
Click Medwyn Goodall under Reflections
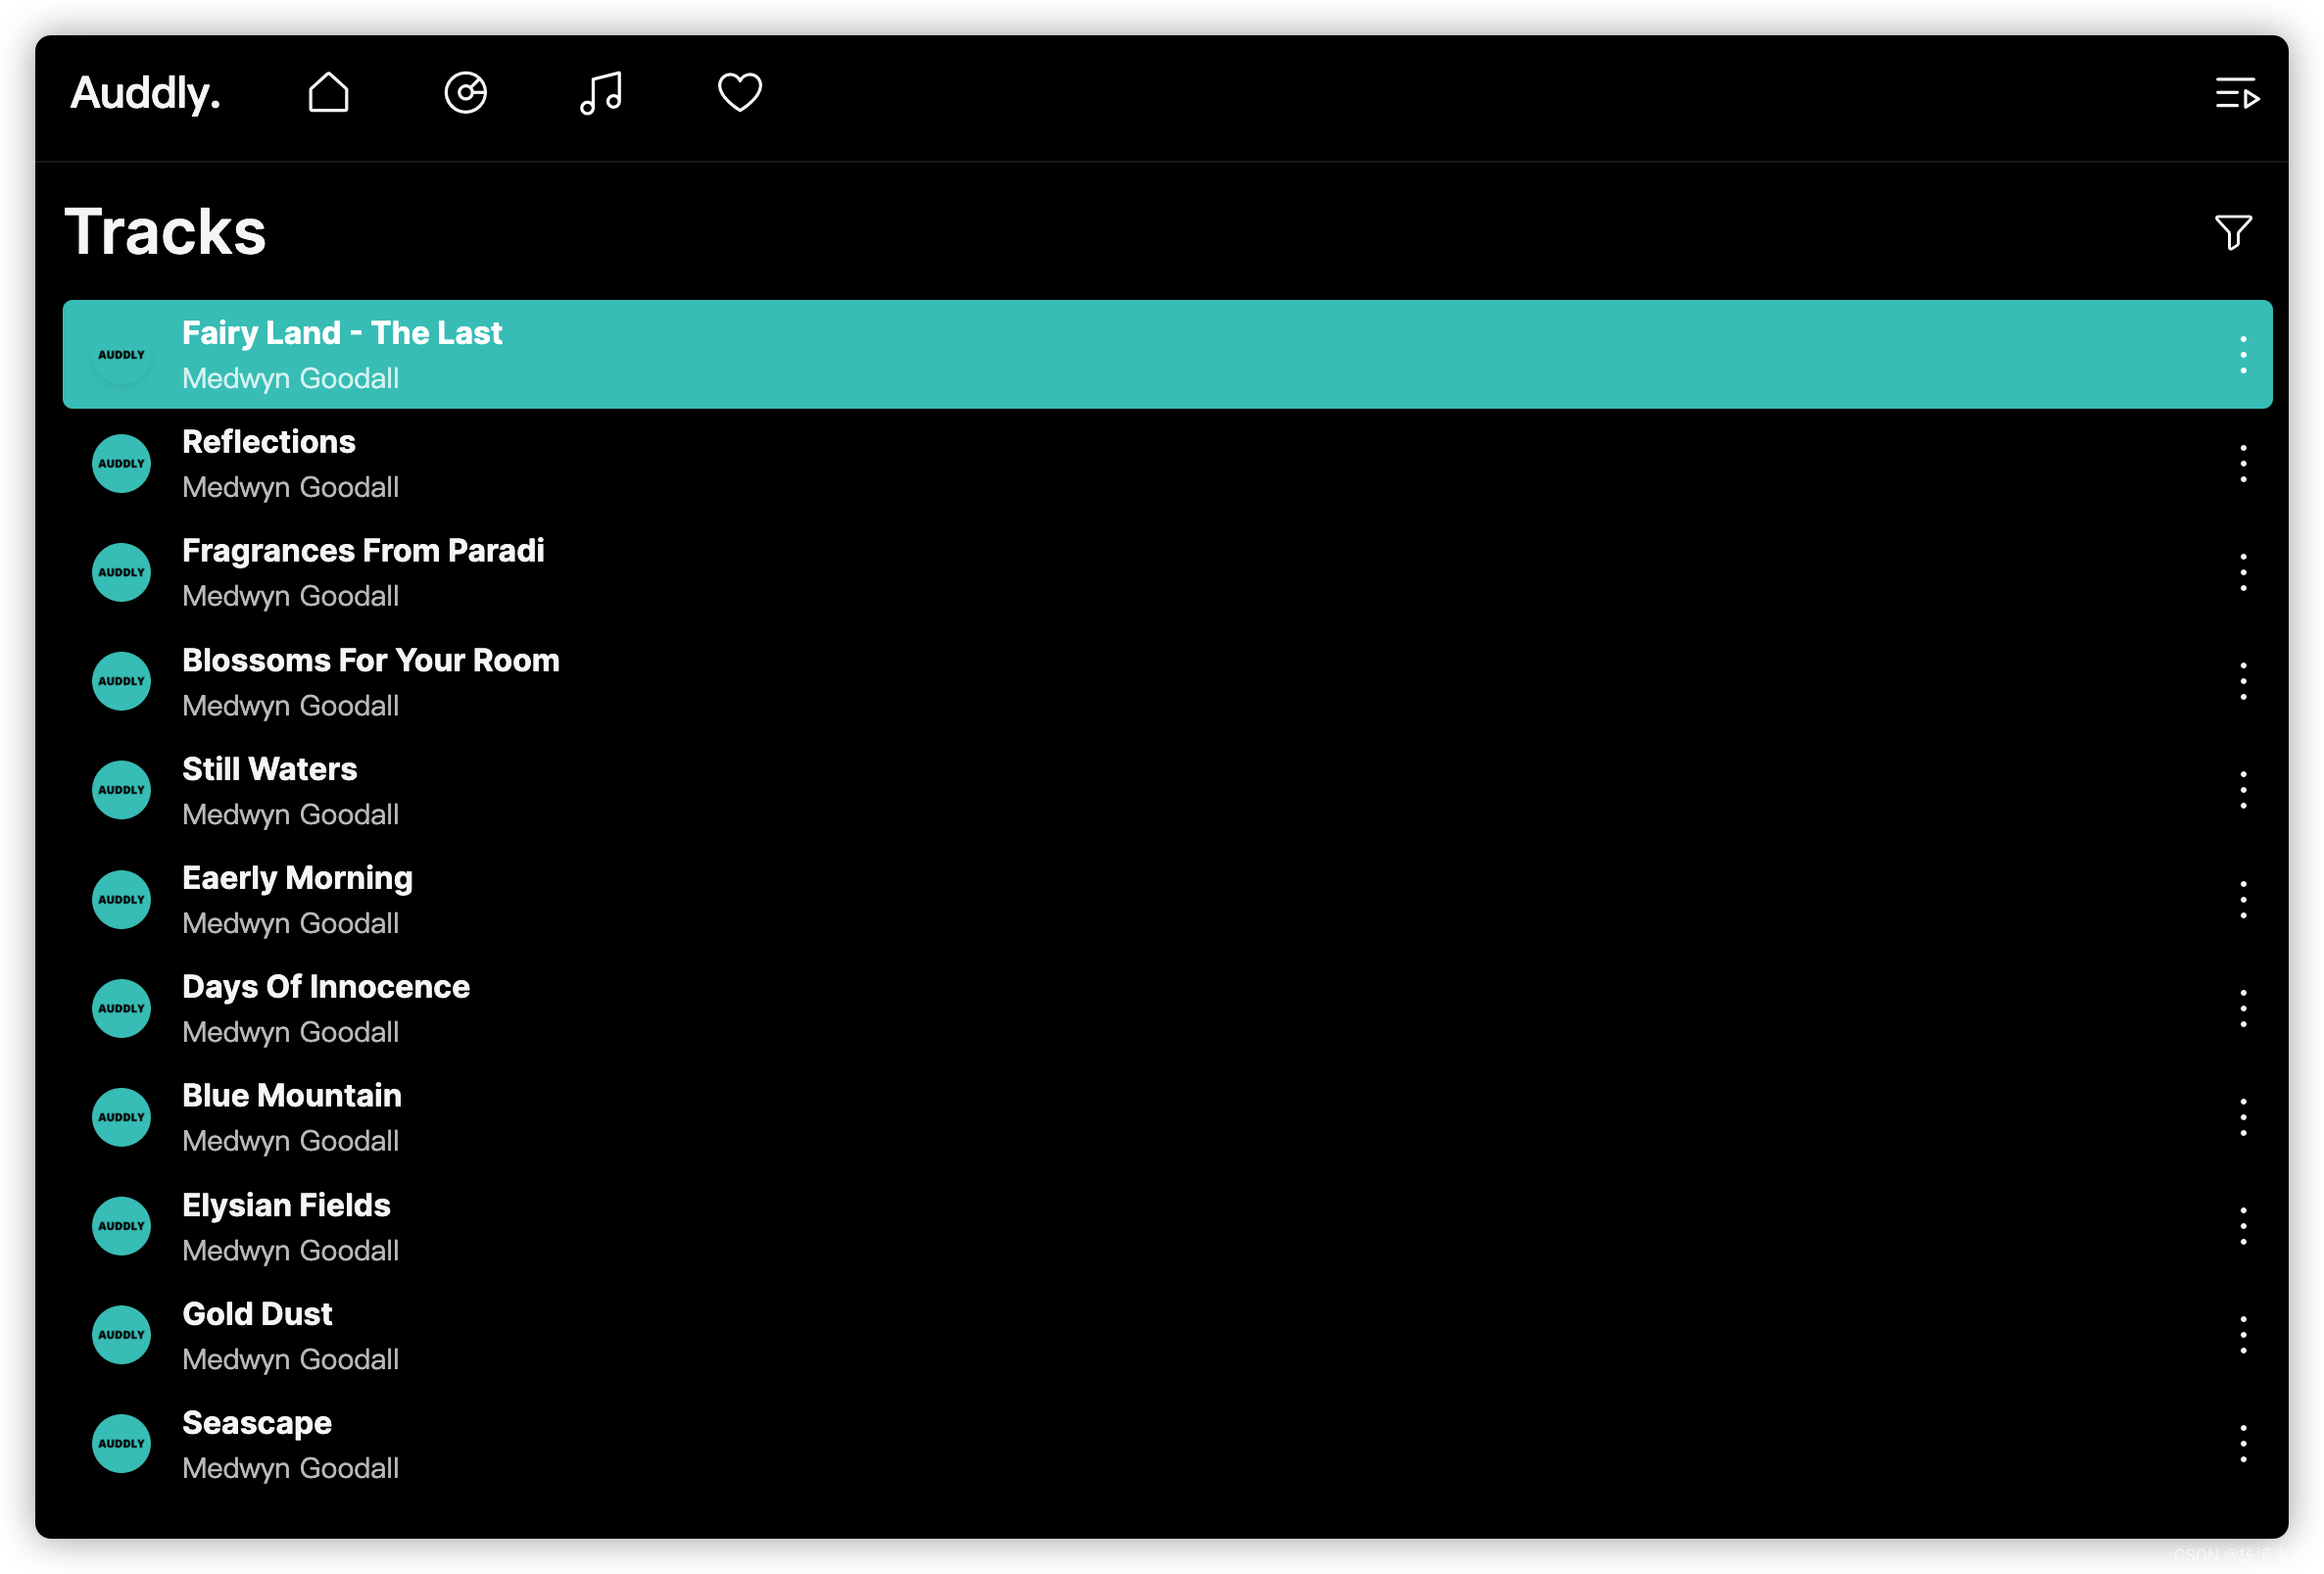291,488
